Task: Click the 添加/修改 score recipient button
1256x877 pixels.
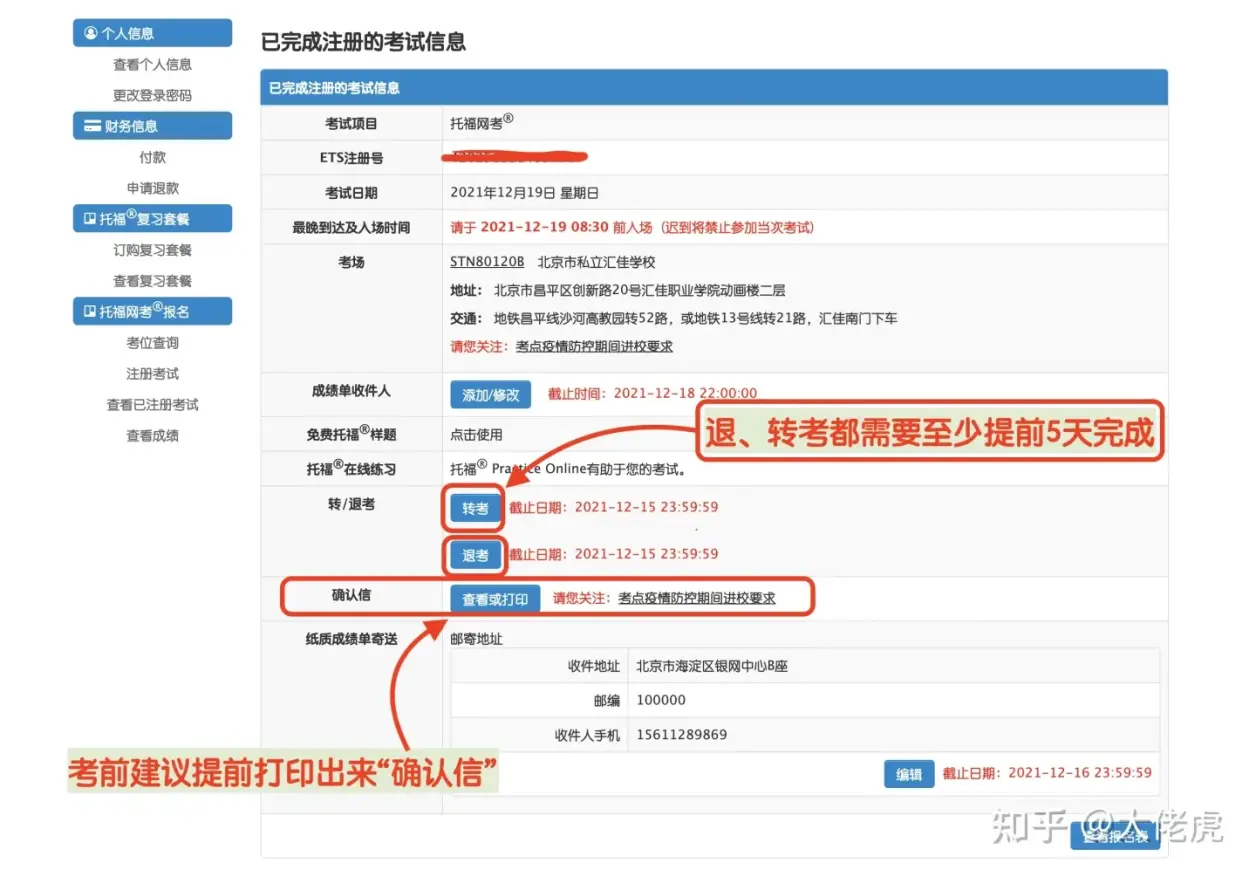Action: (490, 394)
